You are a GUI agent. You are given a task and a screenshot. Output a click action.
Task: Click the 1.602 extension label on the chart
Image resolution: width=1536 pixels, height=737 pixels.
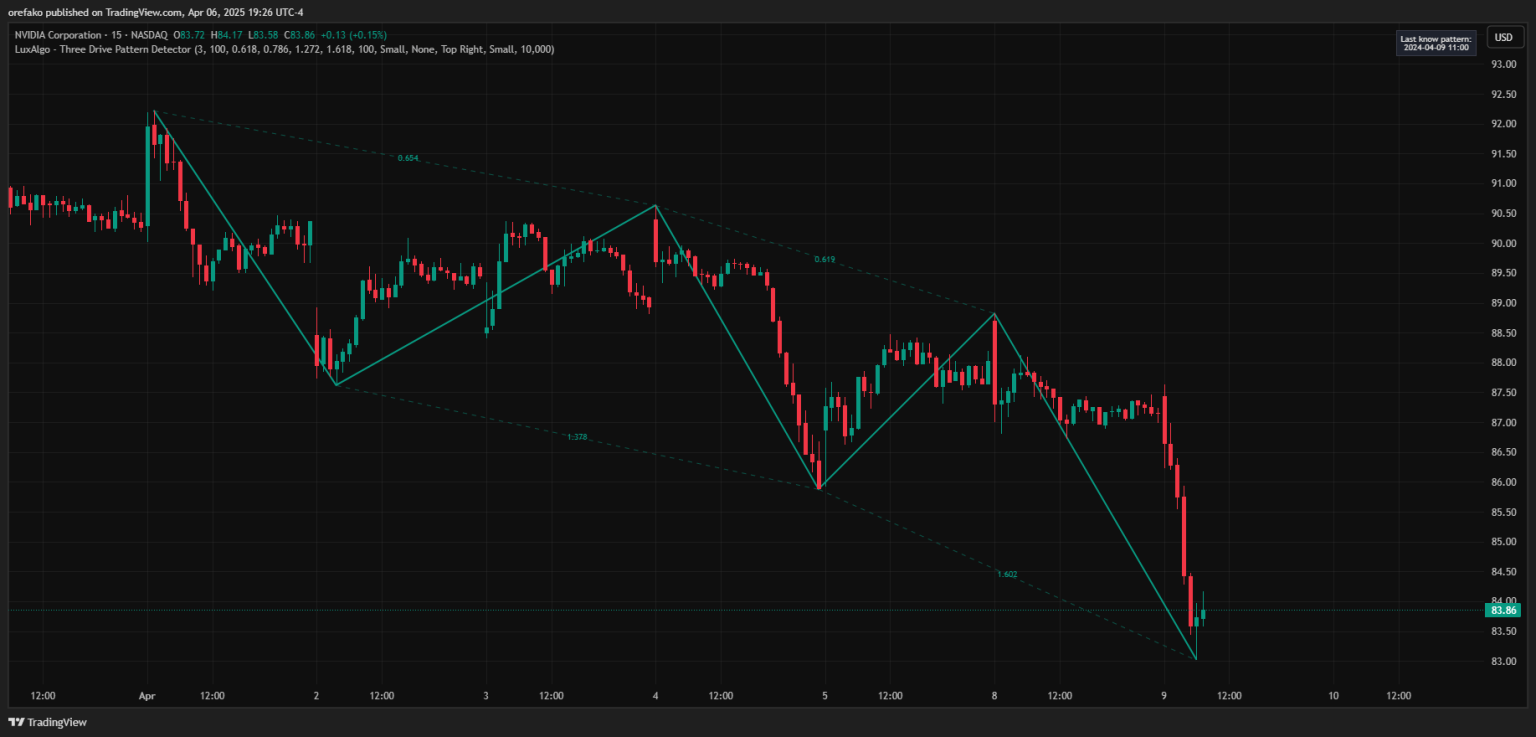click(1006, 574)
